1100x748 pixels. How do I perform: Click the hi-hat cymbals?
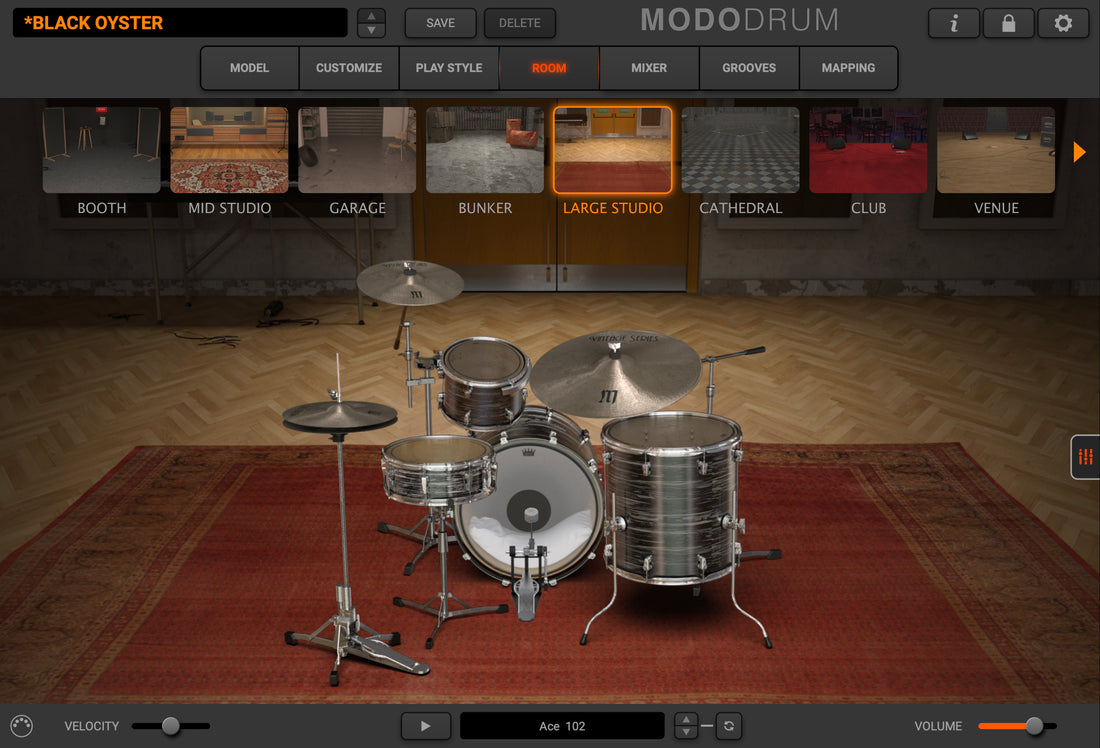pos(340,416)
